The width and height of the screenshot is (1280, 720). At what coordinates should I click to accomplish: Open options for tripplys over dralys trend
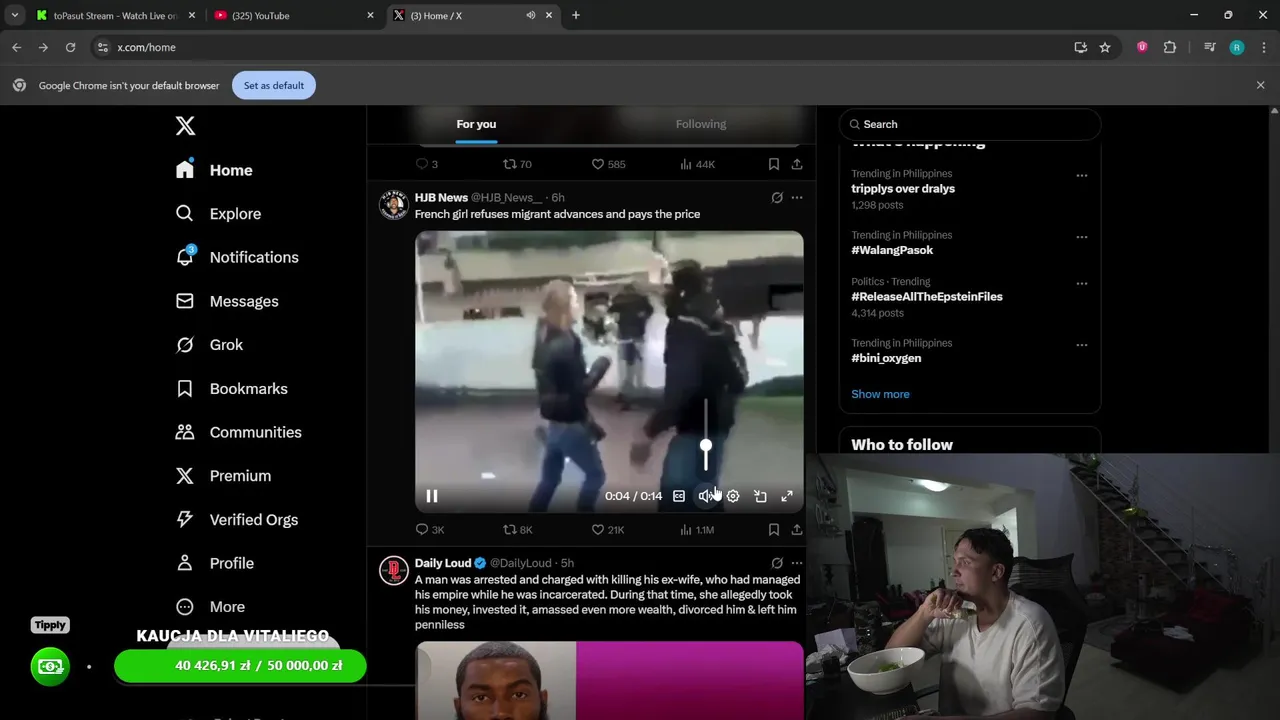click(x=1081, y=175)
